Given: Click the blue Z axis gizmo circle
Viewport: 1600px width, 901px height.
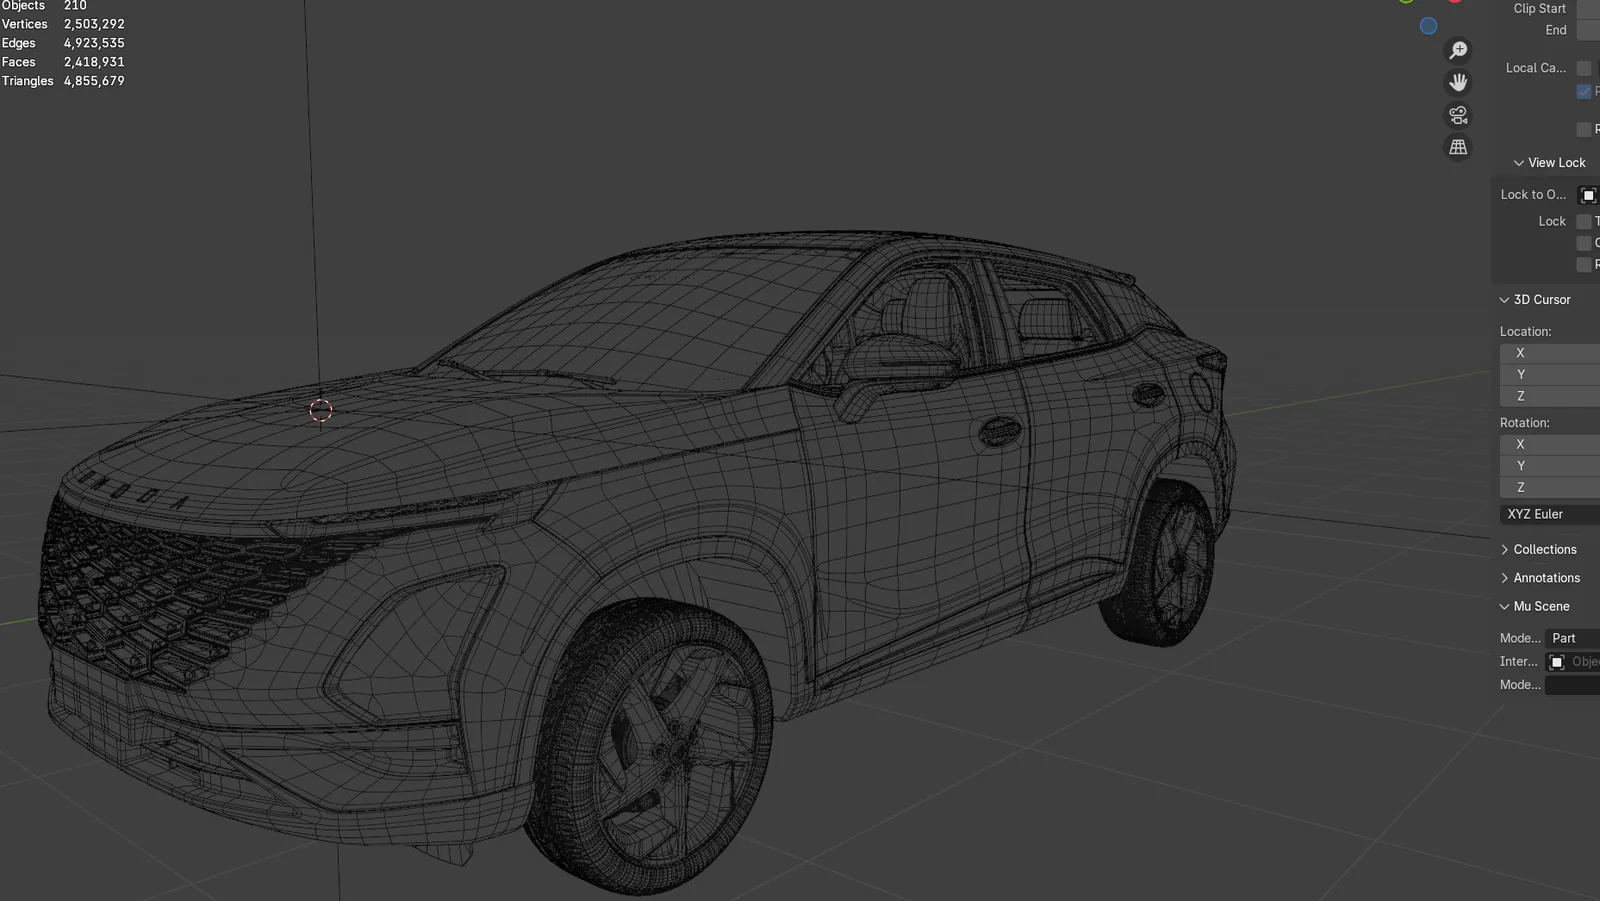Looking at the screenshot, I should click(1428, 26).
